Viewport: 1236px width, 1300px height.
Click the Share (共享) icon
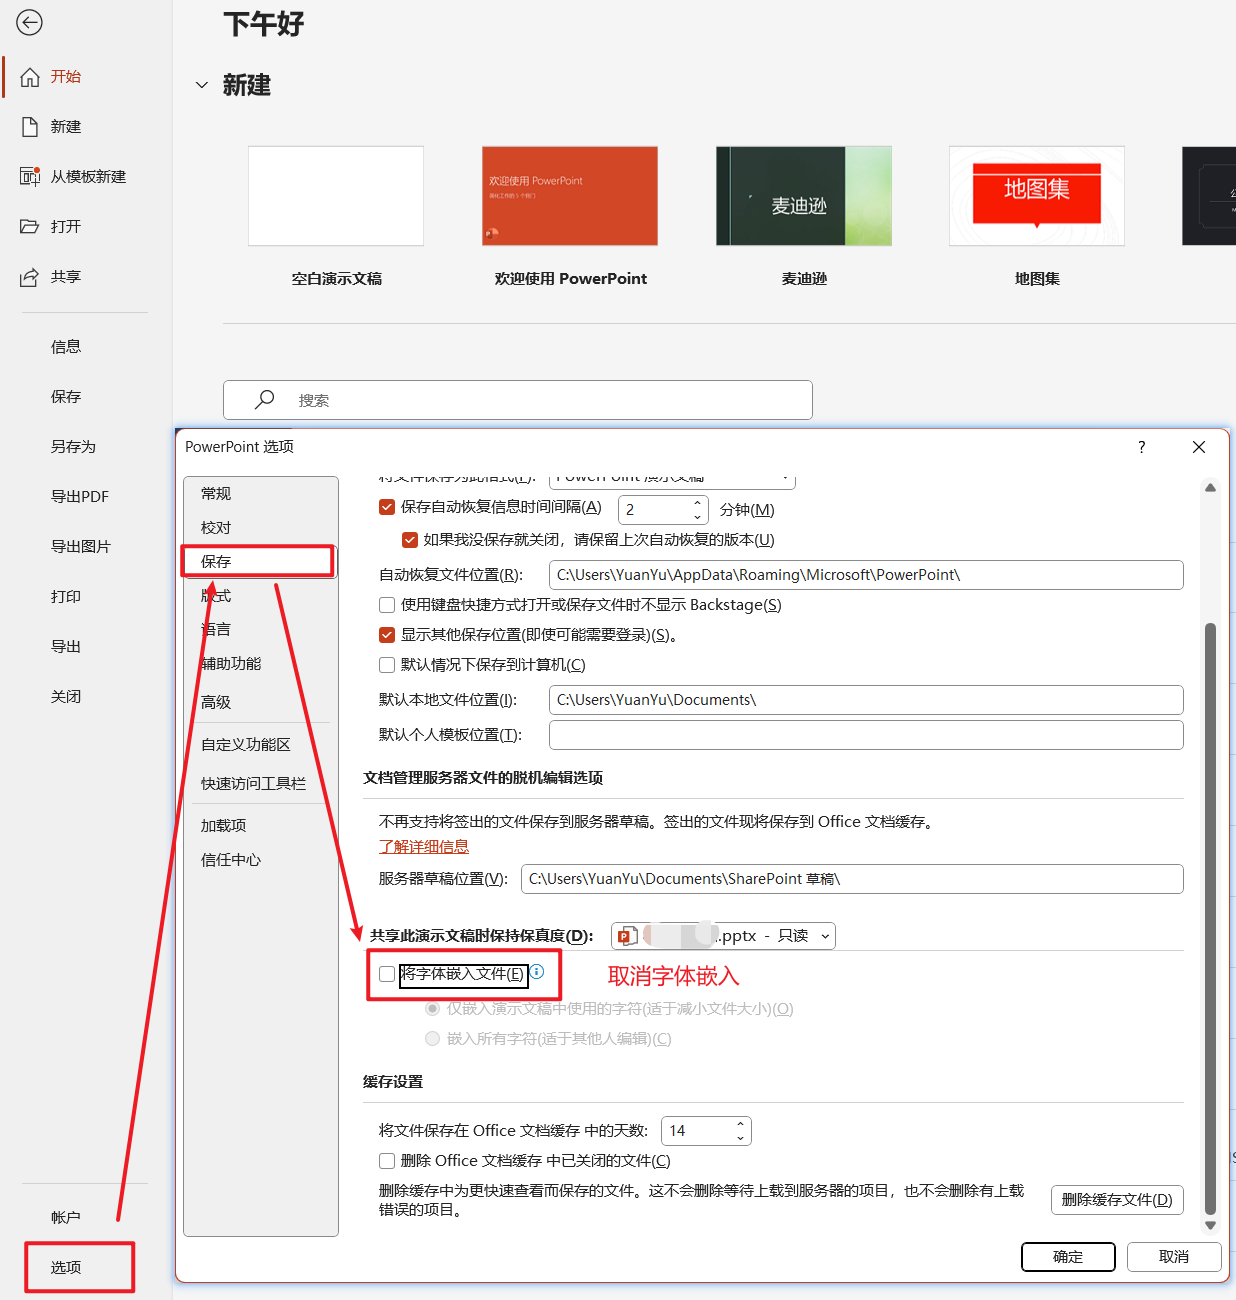pos(30,277)
